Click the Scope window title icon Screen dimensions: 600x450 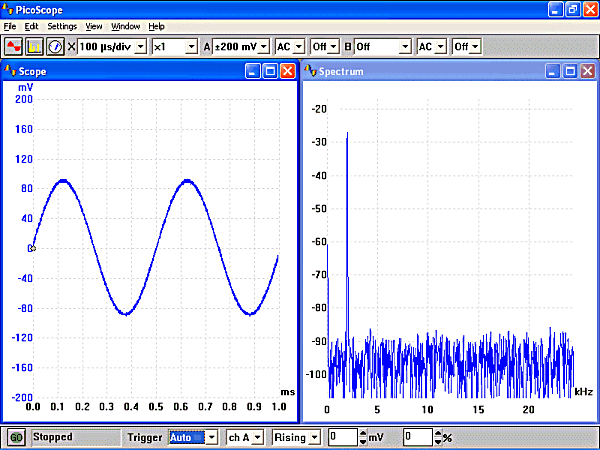pyautogui.click(x=10, y=71)
